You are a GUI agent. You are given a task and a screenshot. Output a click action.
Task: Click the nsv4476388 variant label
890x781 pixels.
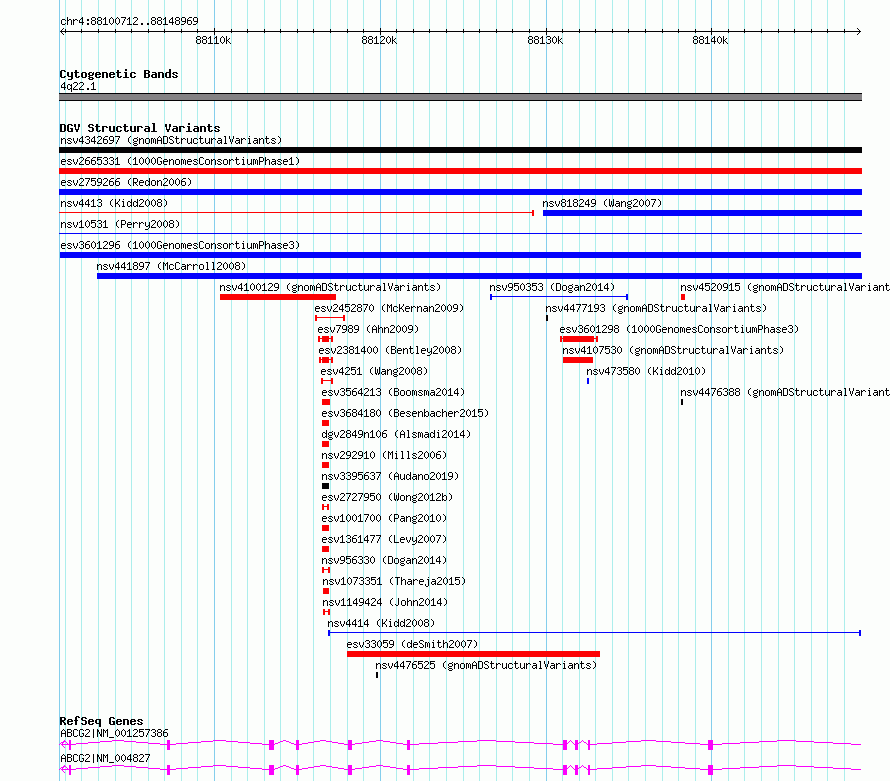(x=785, y=392)
